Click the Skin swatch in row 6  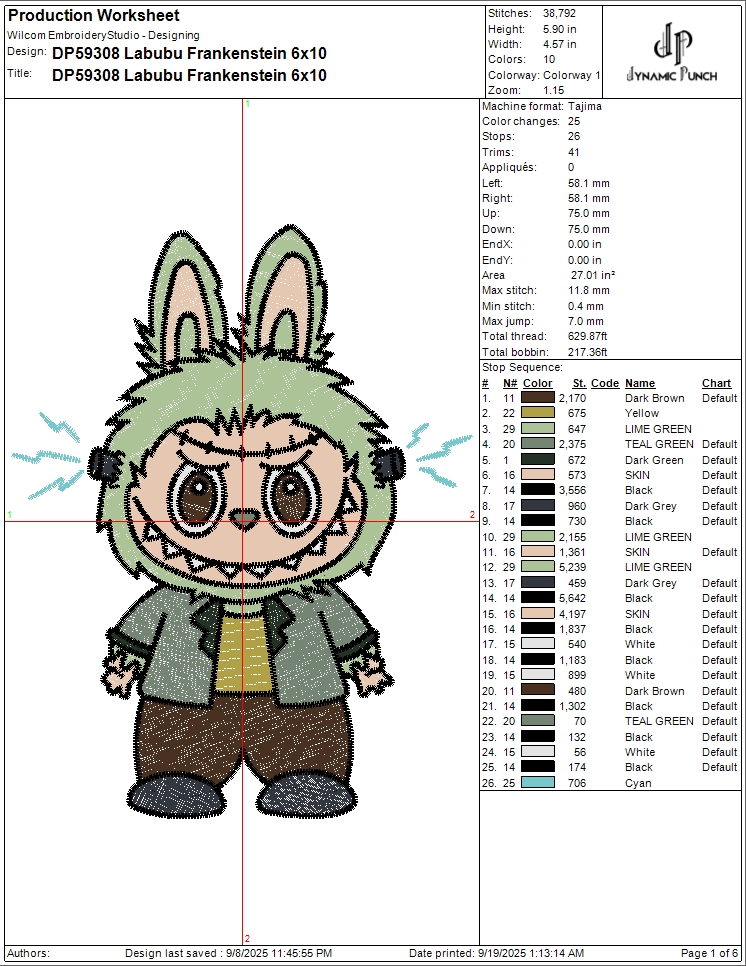point(538,475)
